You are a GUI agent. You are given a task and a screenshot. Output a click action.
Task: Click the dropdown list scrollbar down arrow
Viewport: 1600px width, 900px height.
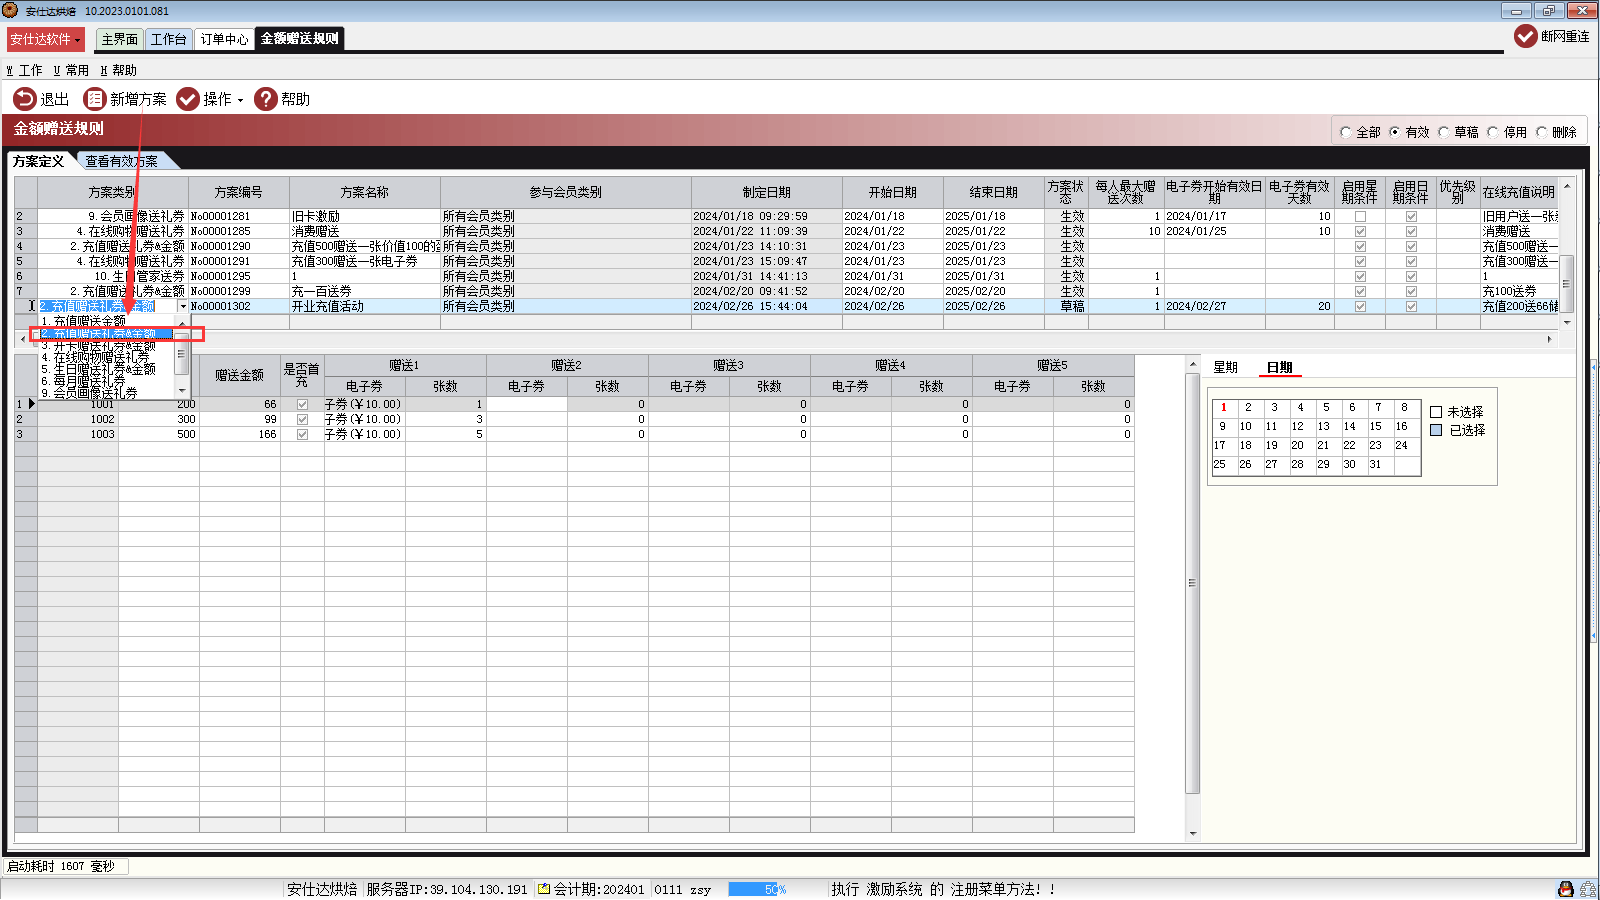coord(181,390)
